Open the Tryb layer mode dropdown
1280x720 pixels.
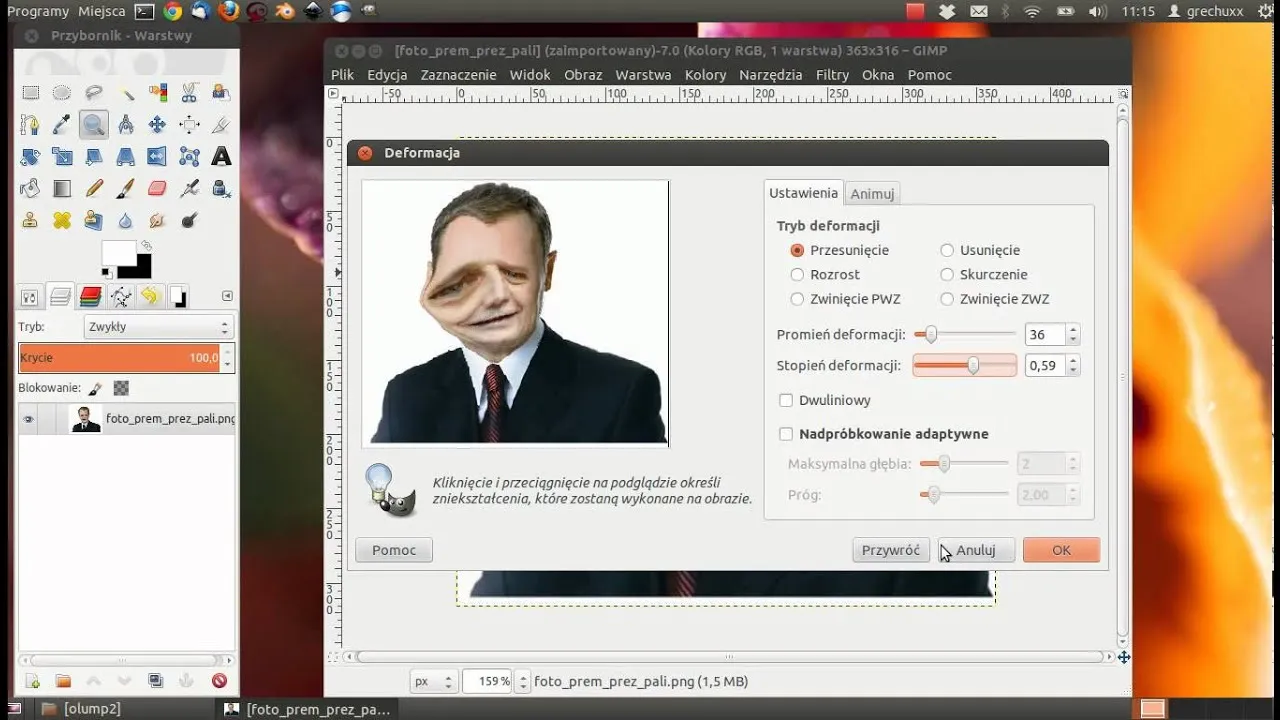click(158, 327)
